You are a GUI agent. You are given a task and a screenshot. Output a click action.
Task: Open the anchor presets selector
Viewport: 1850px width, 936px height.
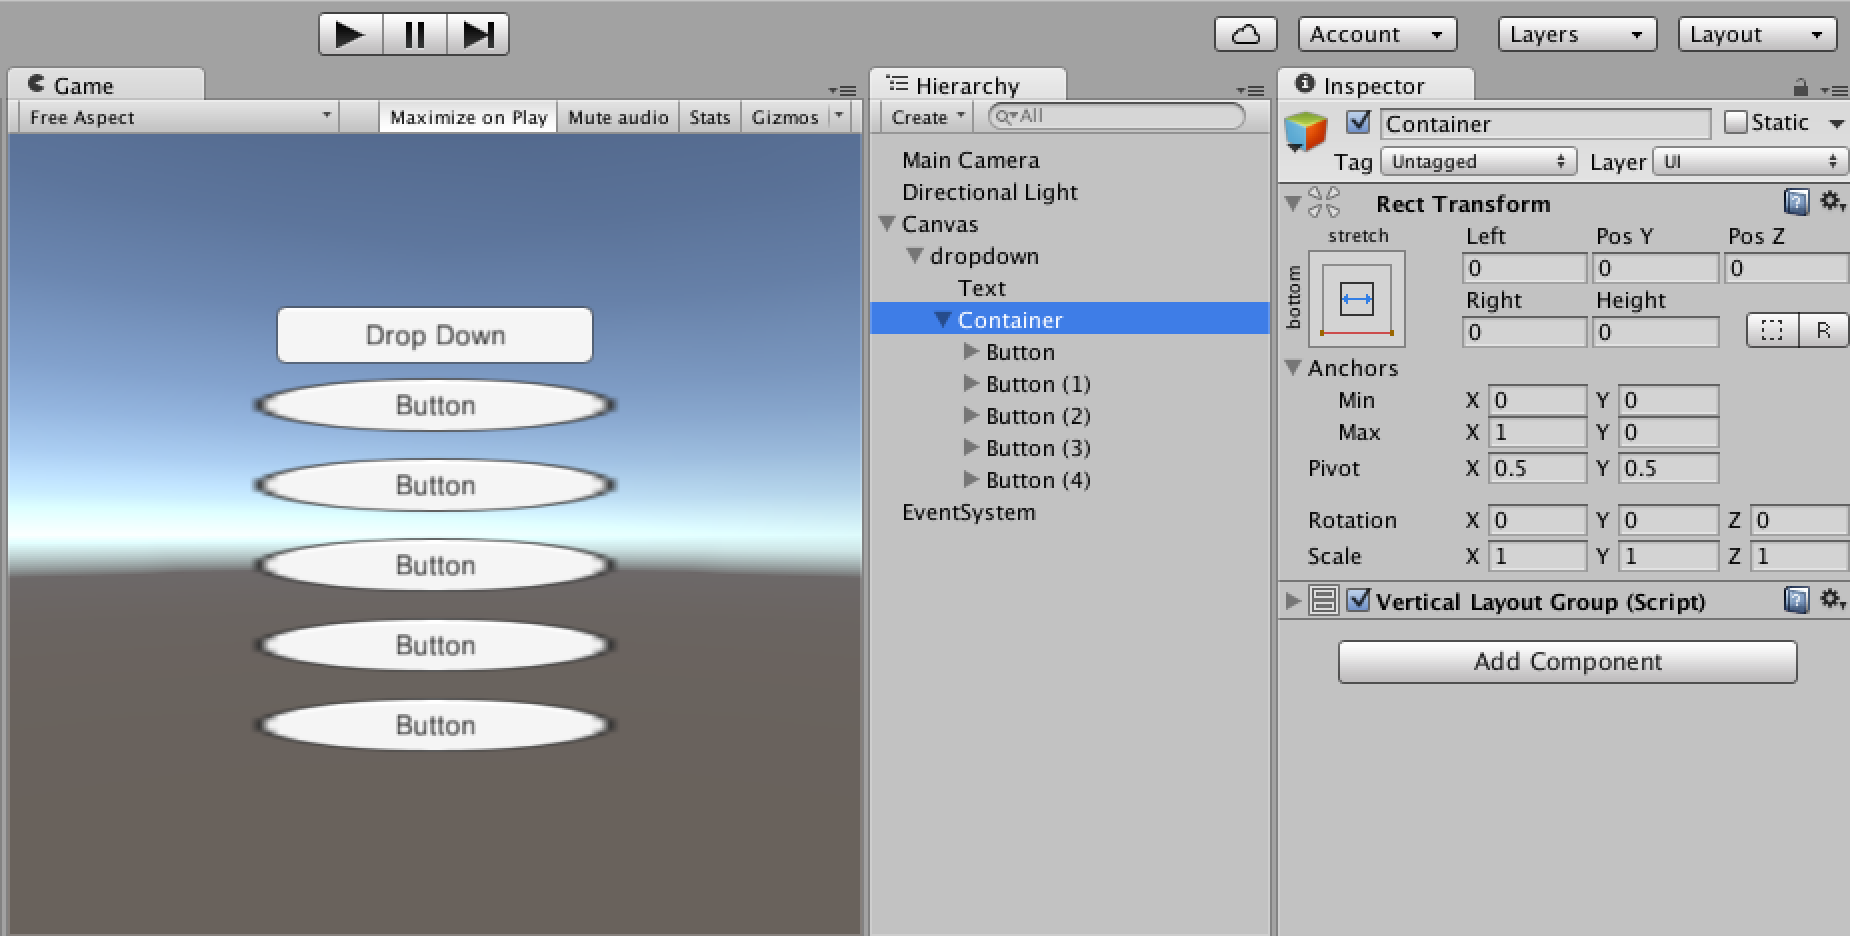click(x=1357, y=299)
